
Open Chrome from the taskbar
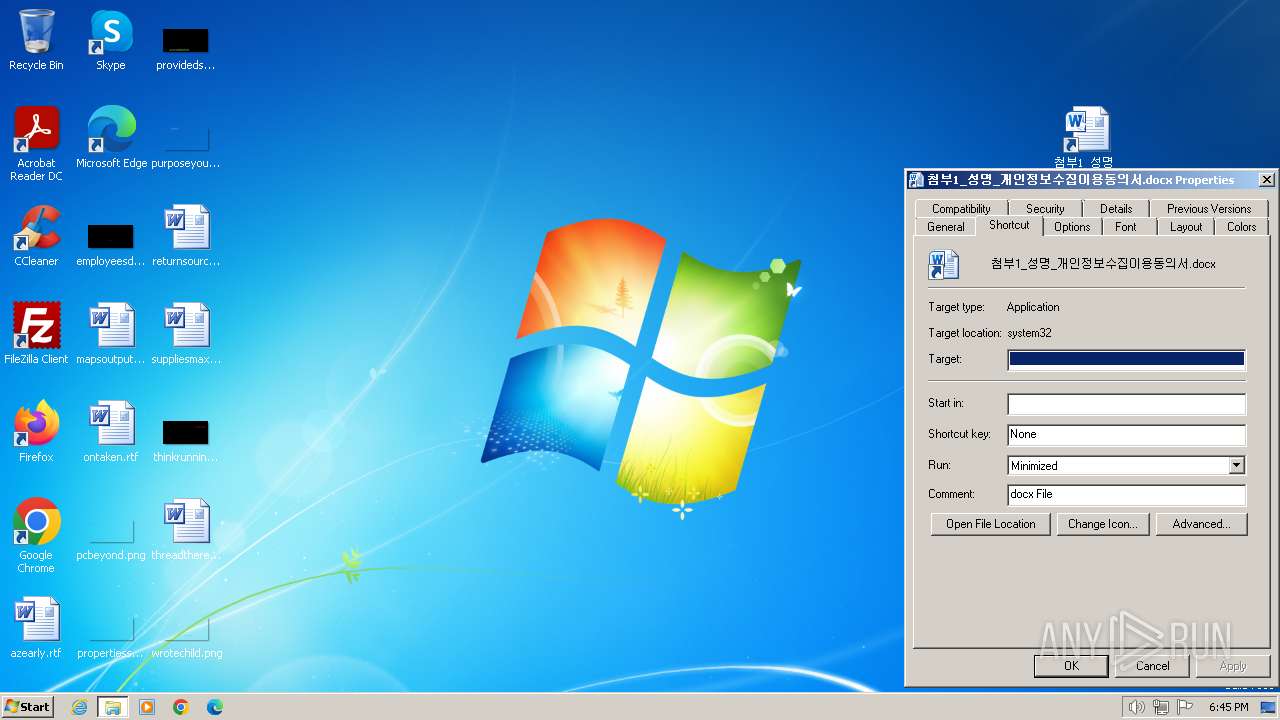pos(181,707)
